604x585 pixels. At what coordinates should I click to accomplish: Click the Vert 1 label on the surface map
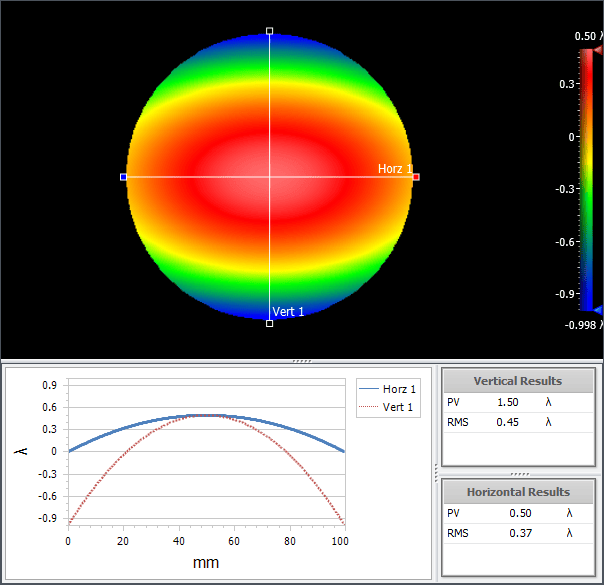click(x=288, y=312)
